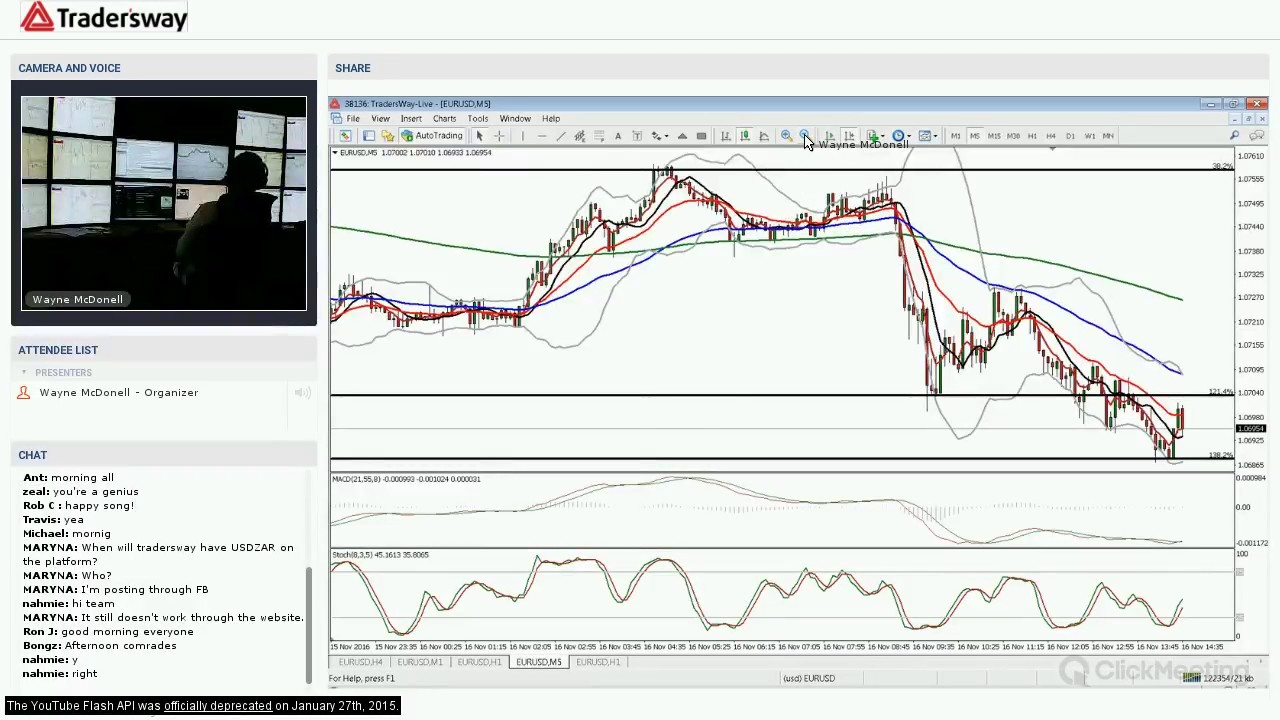
Task: Switch timeframe to M15
Action: click(994, 135)
